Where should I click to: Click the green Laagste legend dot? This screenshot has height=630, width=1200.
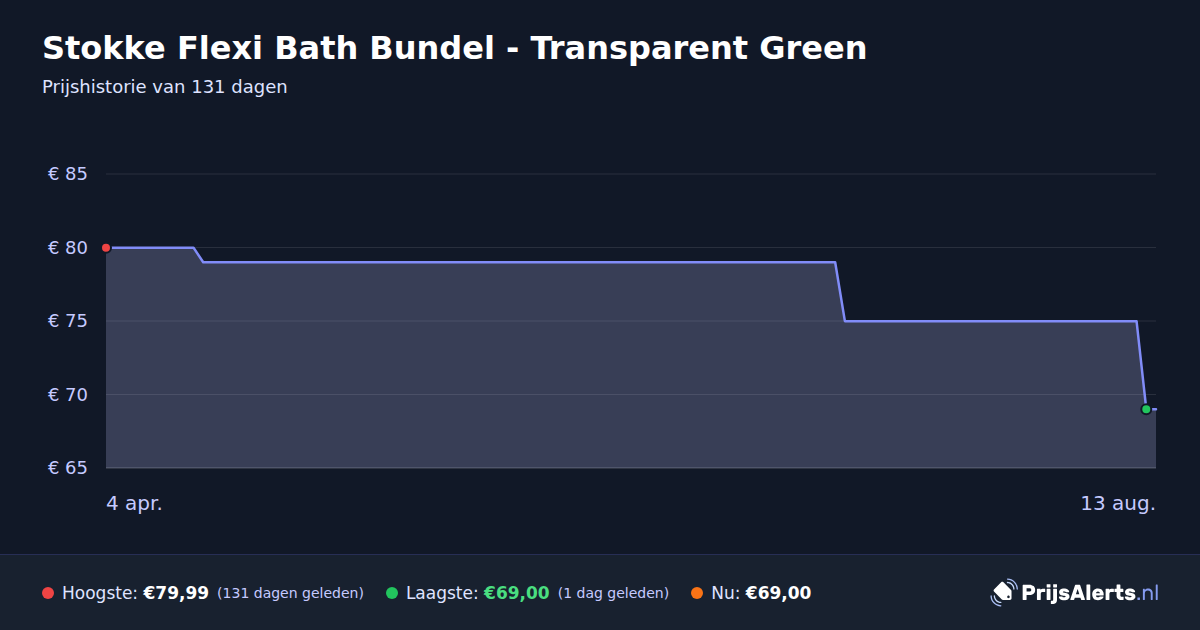(392, 593)
